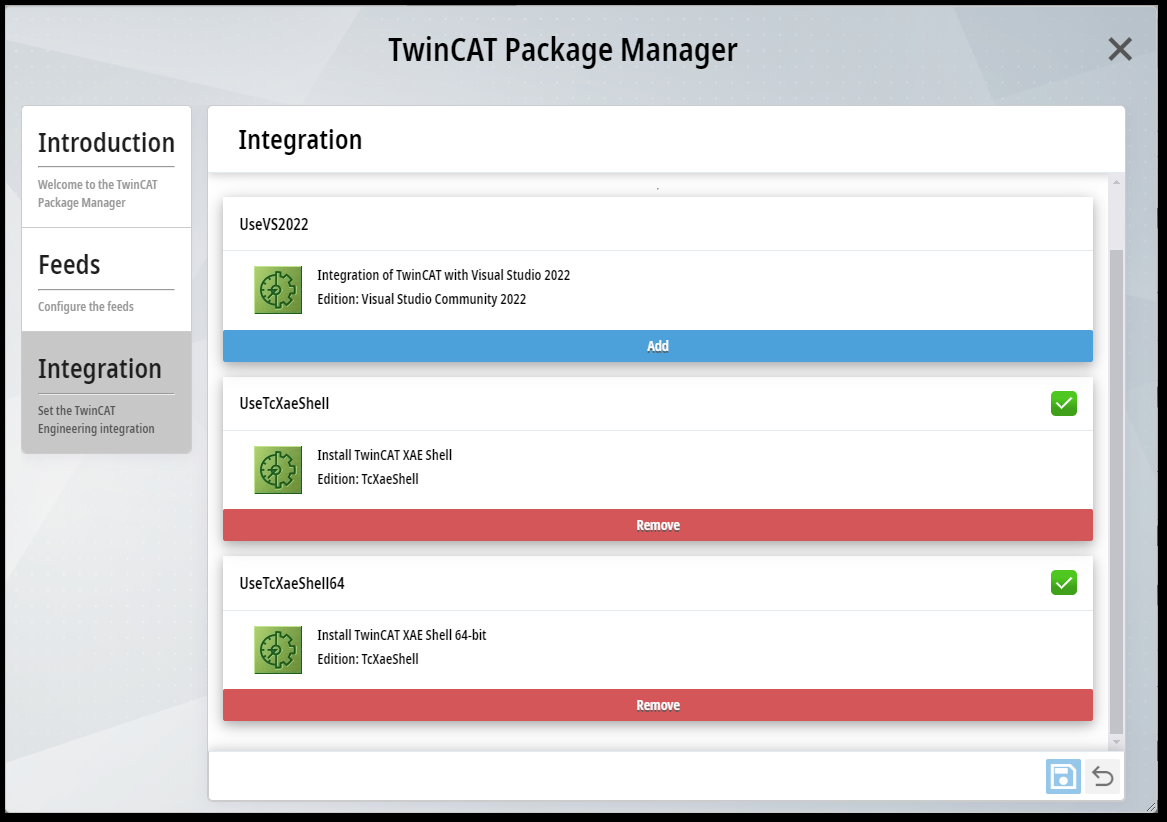Image resolution: width=1167 pixels, height=822 pixels.
Task: Click the UseVS2022 gear integration icon
Action: tap(278, 290)
